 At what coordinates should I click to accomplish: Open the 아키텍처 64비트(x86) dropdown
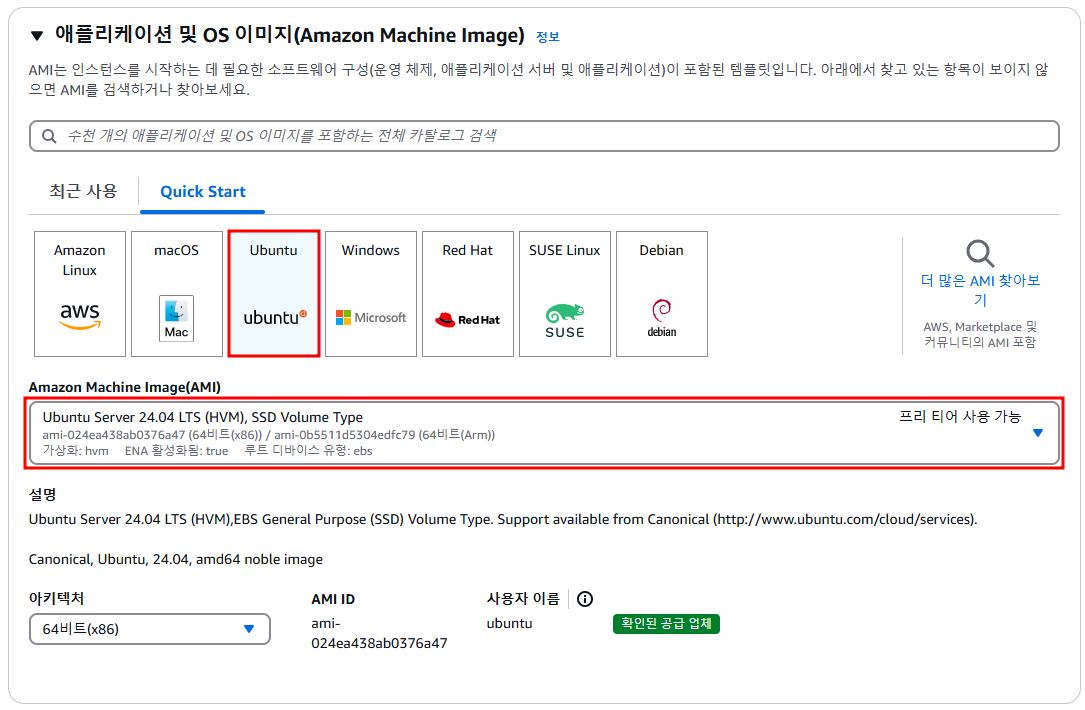(149, 629)
